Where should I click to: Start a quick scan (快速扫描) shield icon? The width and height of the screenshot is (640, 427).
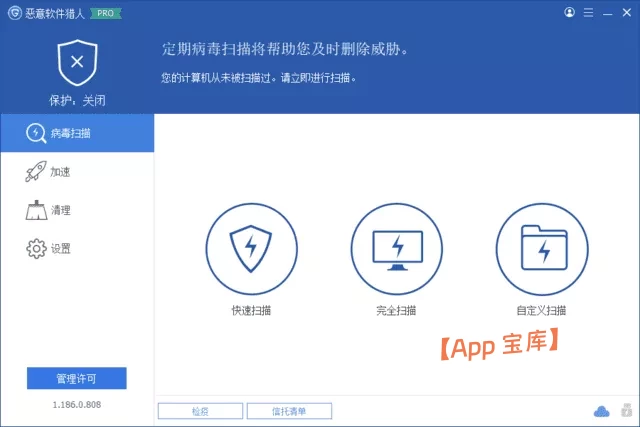point(251,249)
